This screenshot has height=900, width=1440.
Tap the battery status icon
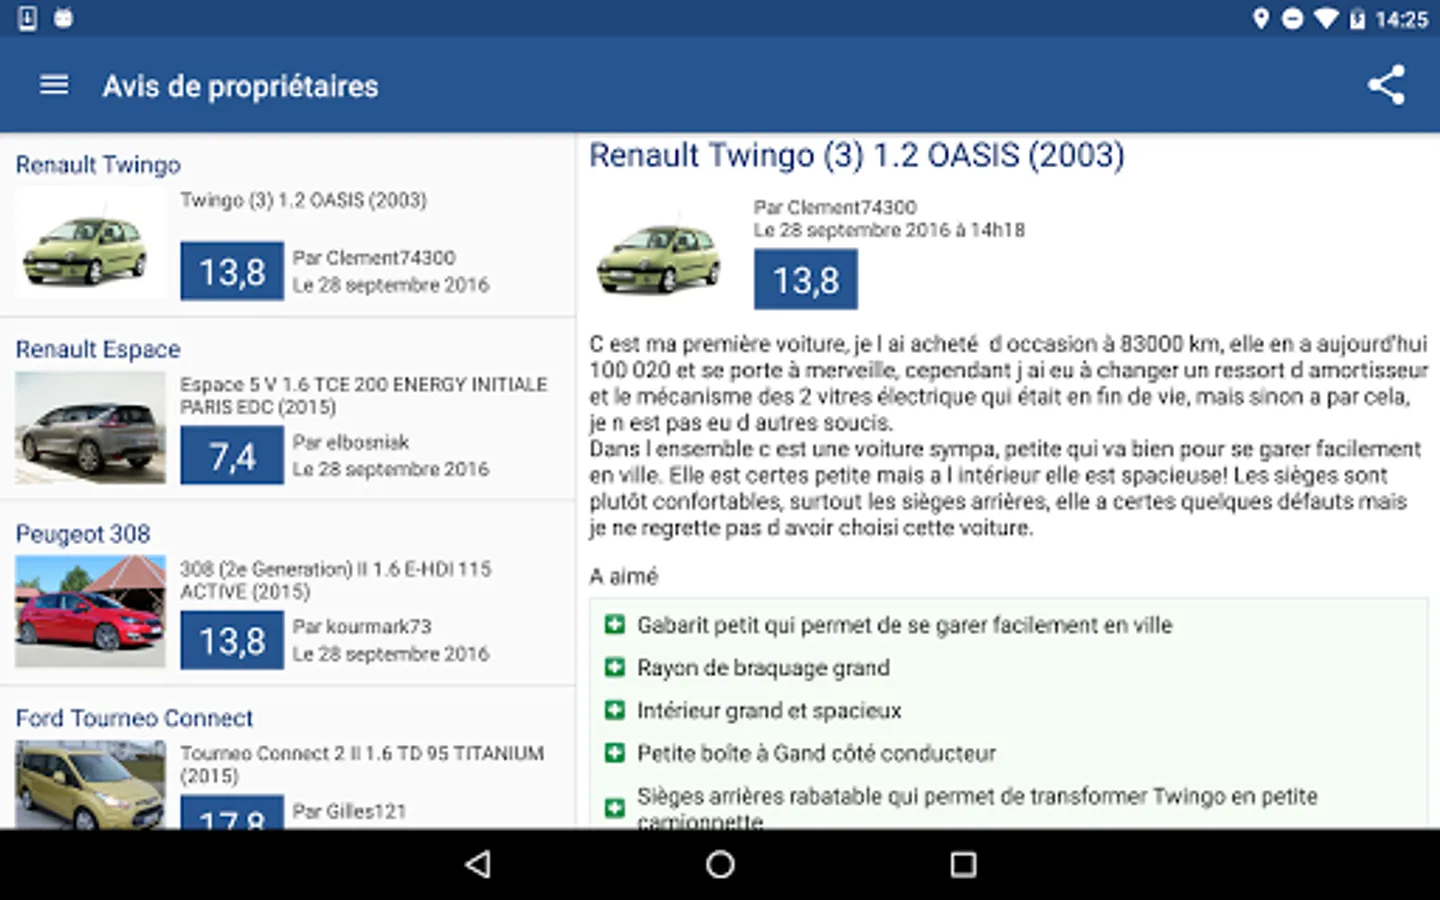1357,18
